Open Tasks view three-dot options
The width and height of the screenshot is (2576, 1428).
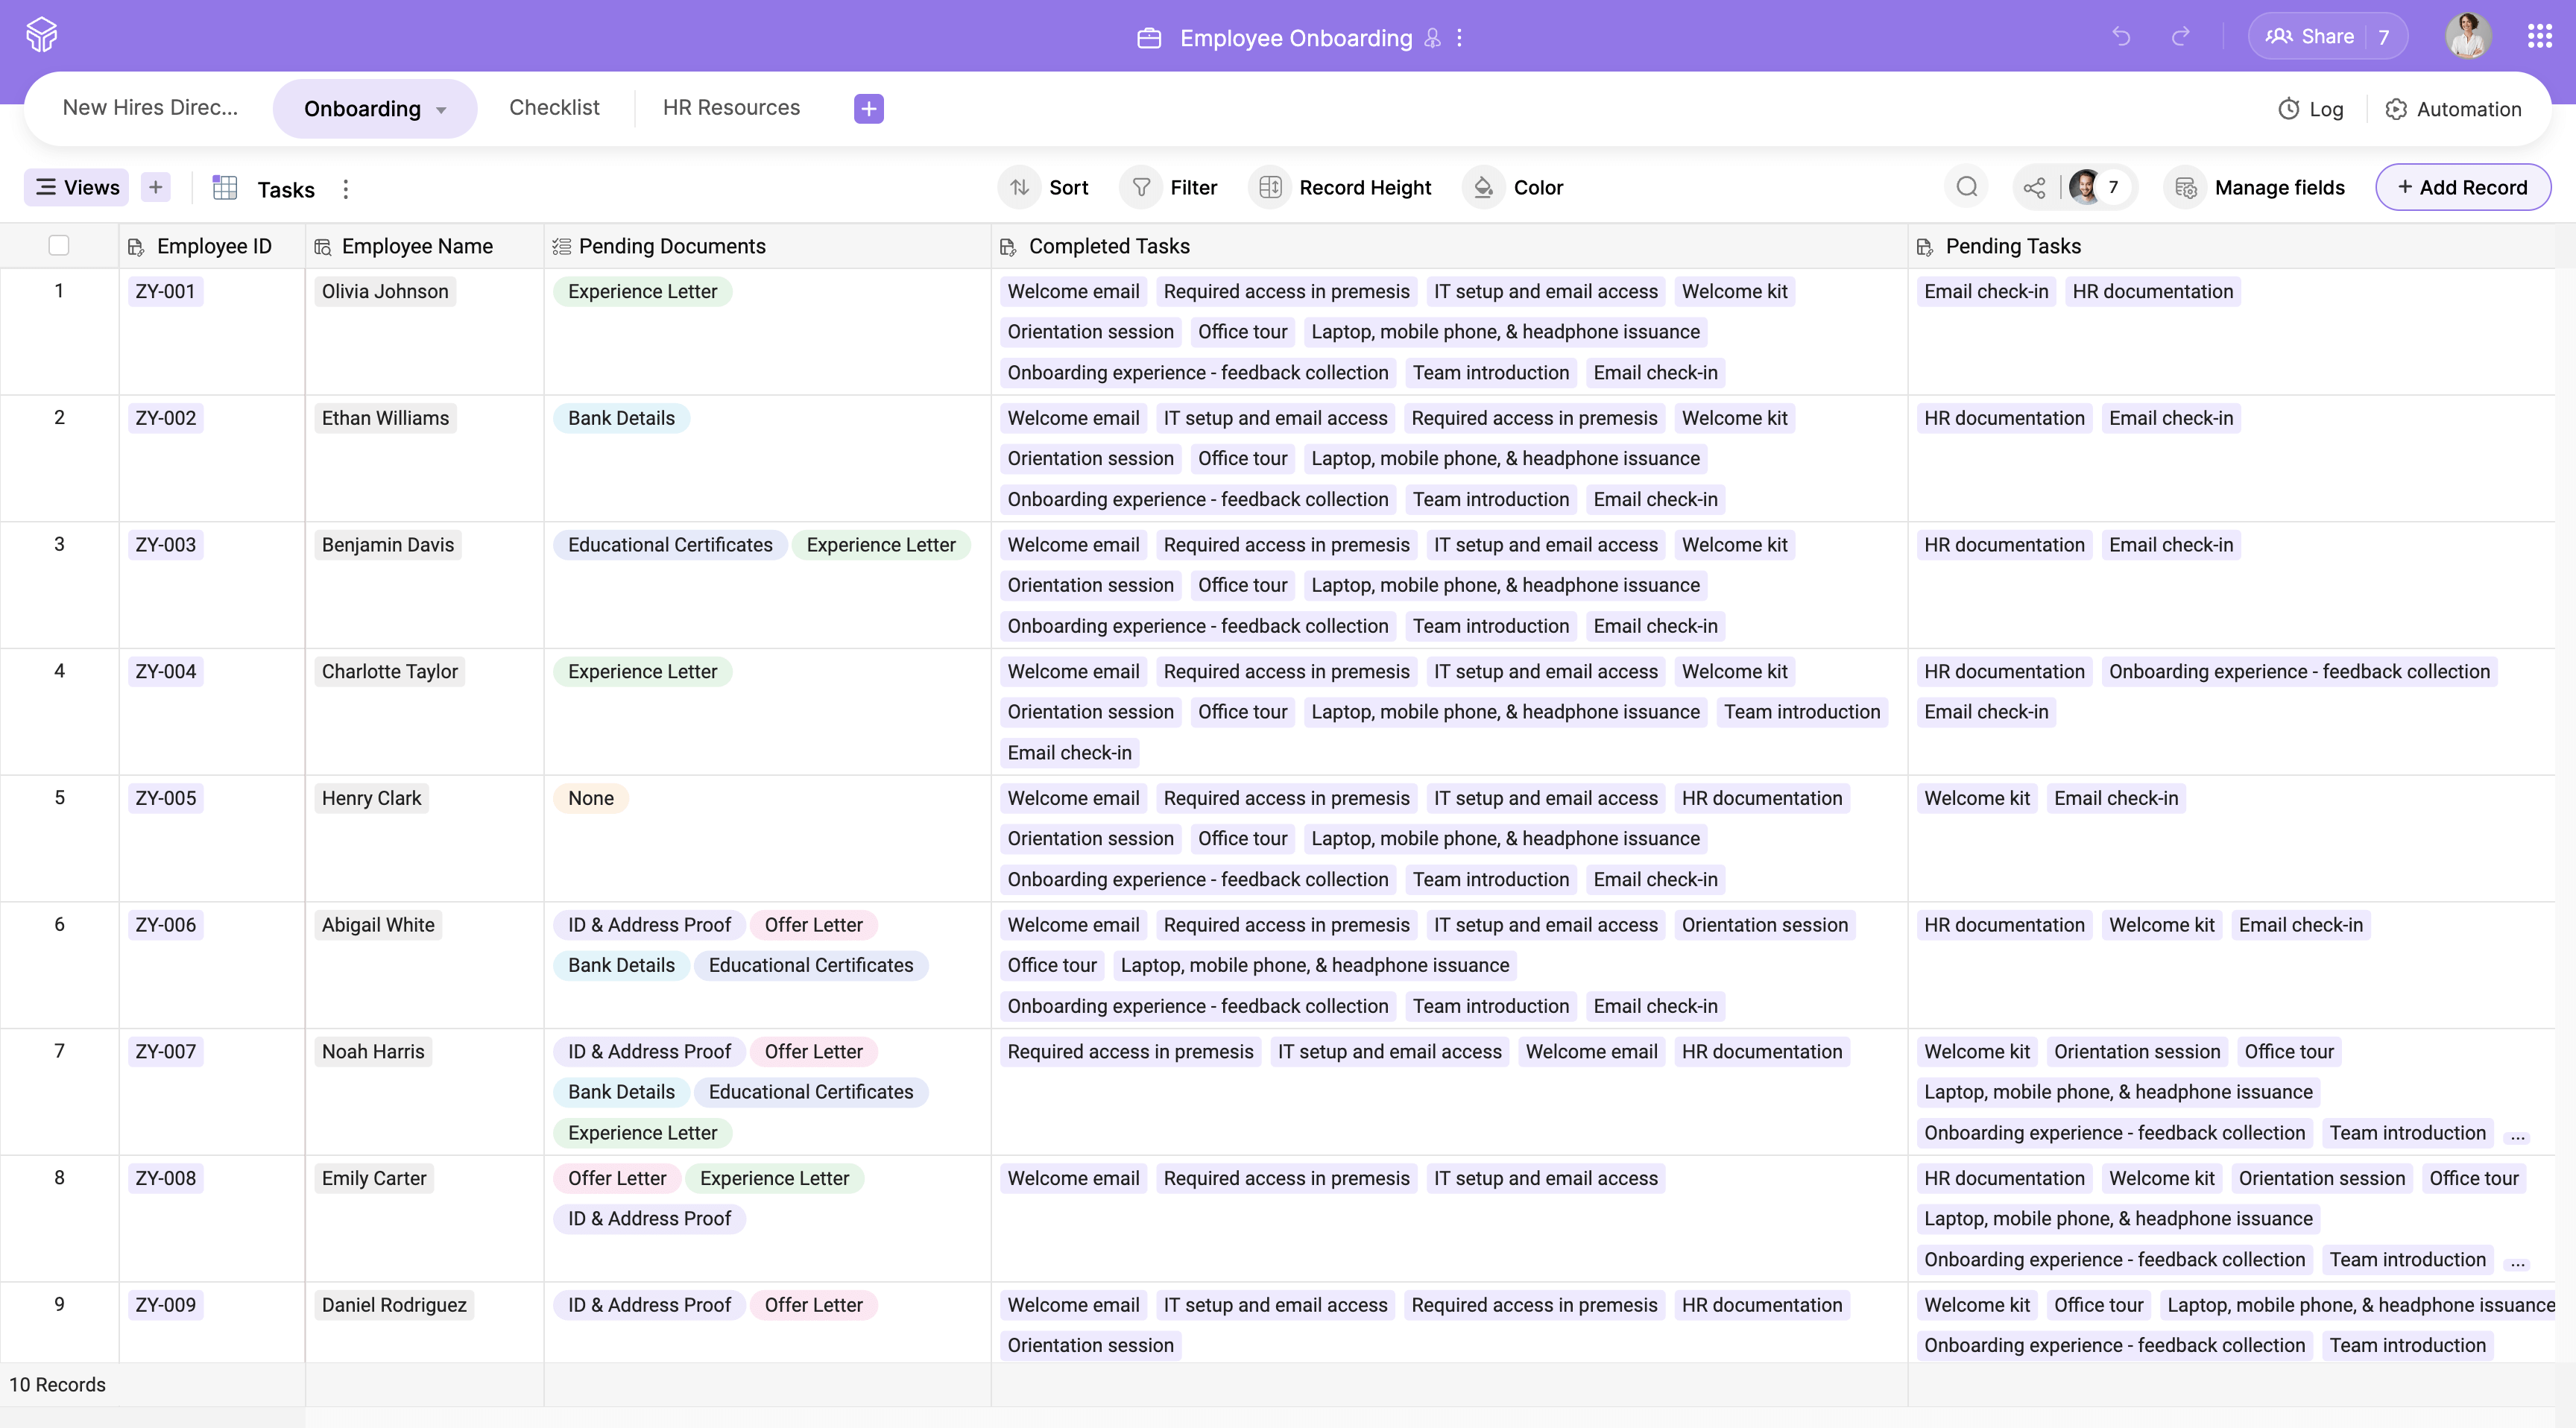(346, 189)
